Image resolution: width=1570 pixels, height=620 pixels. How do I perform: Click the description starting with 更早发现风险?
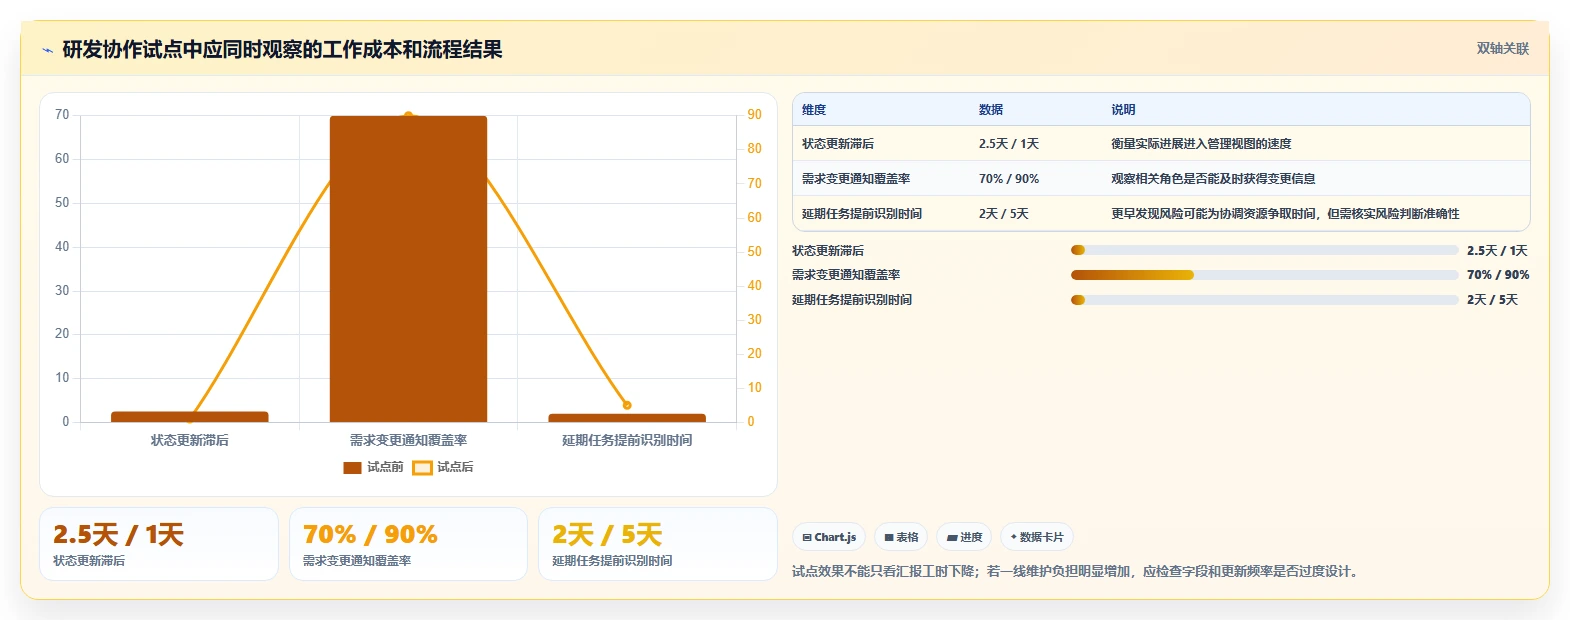1285,214
